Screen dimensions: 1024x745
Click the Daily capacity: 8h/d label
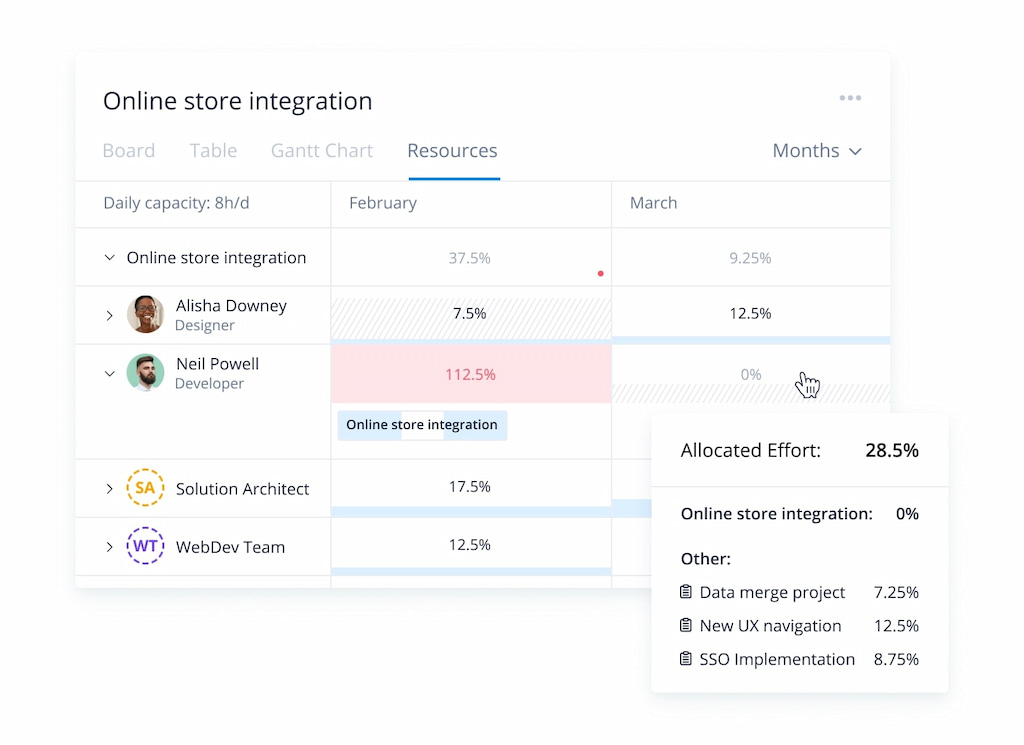coord(176,203)
